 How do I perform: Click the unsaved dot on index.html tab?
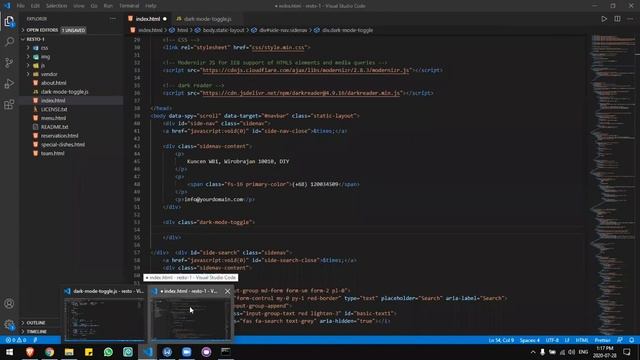click(165, 19)
